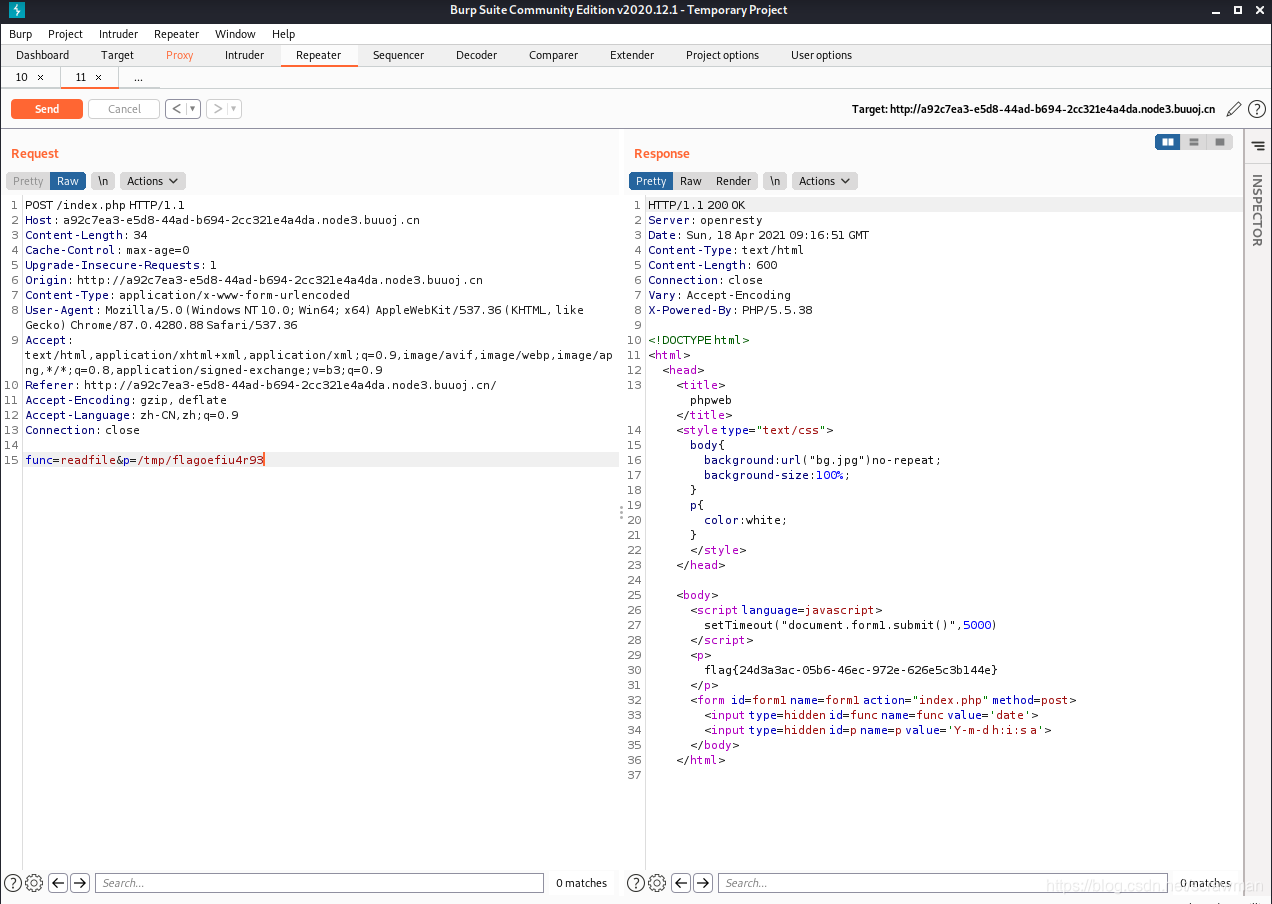
Task: Click the Cancel button
Action: coord(124,109)
